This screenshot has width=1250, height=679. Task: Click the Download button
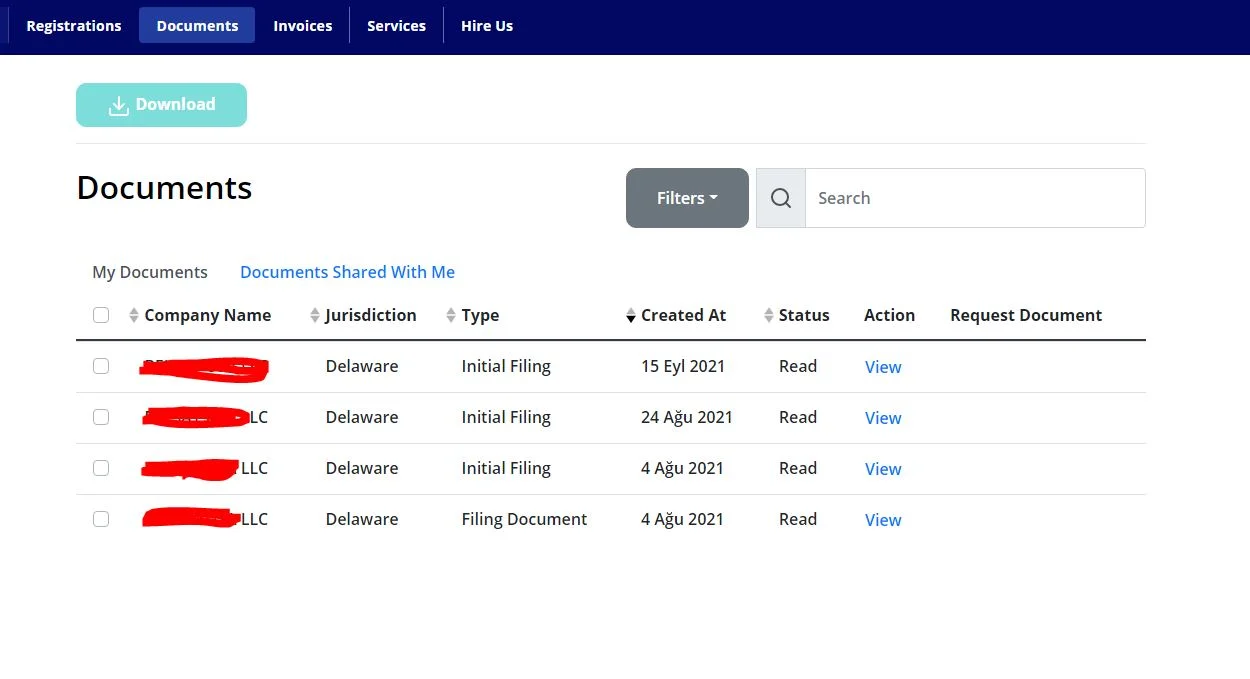point(161,105)
